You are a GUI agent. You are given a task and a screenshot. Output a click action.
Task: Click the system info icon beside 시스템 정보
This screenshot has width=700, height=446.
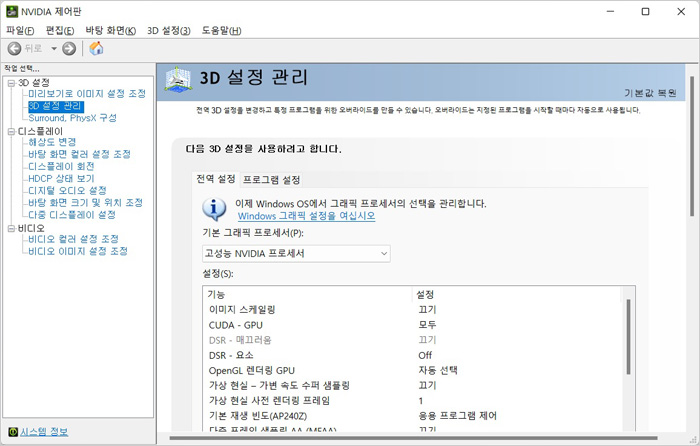[x=13, y=432]
